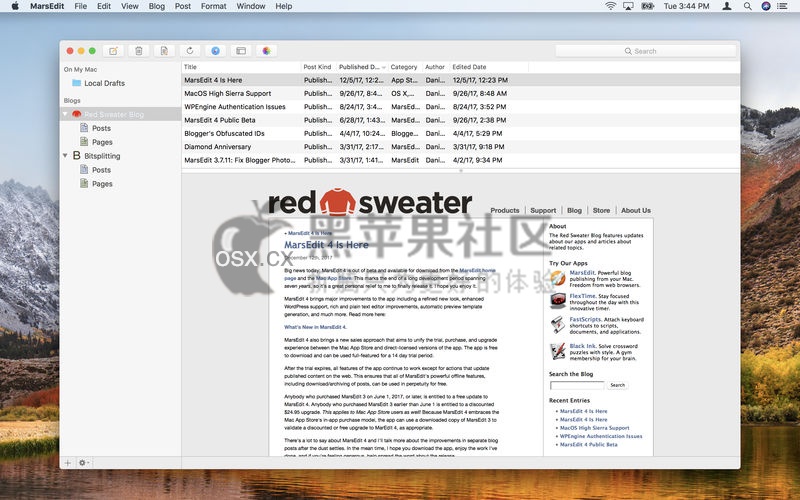Click the Refresh toolbar icon

click(190, 51)
